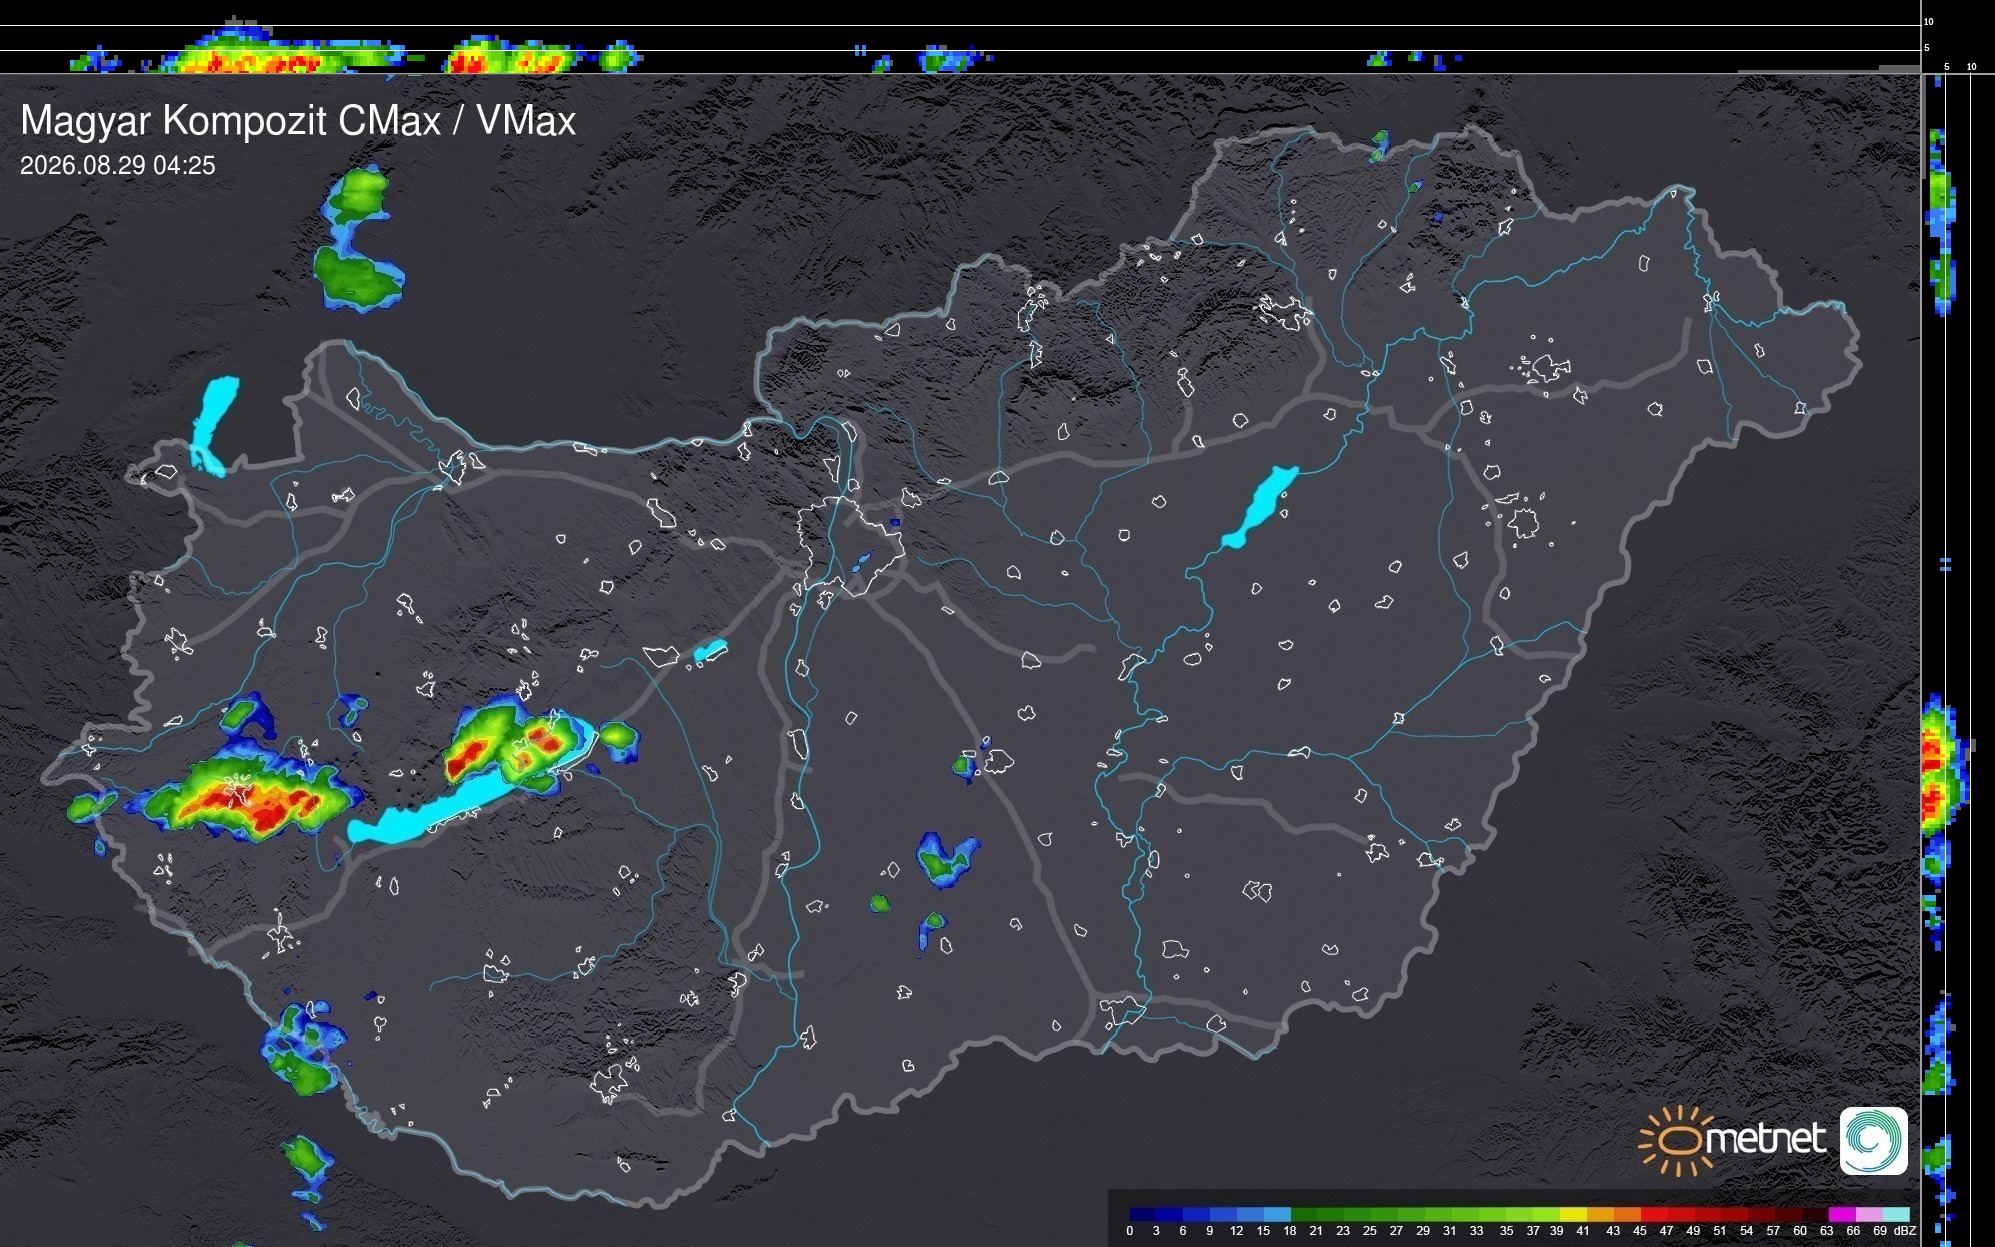Click the '49' label on the color scale
1995x1247 pixels.
coord(1693,1231)
